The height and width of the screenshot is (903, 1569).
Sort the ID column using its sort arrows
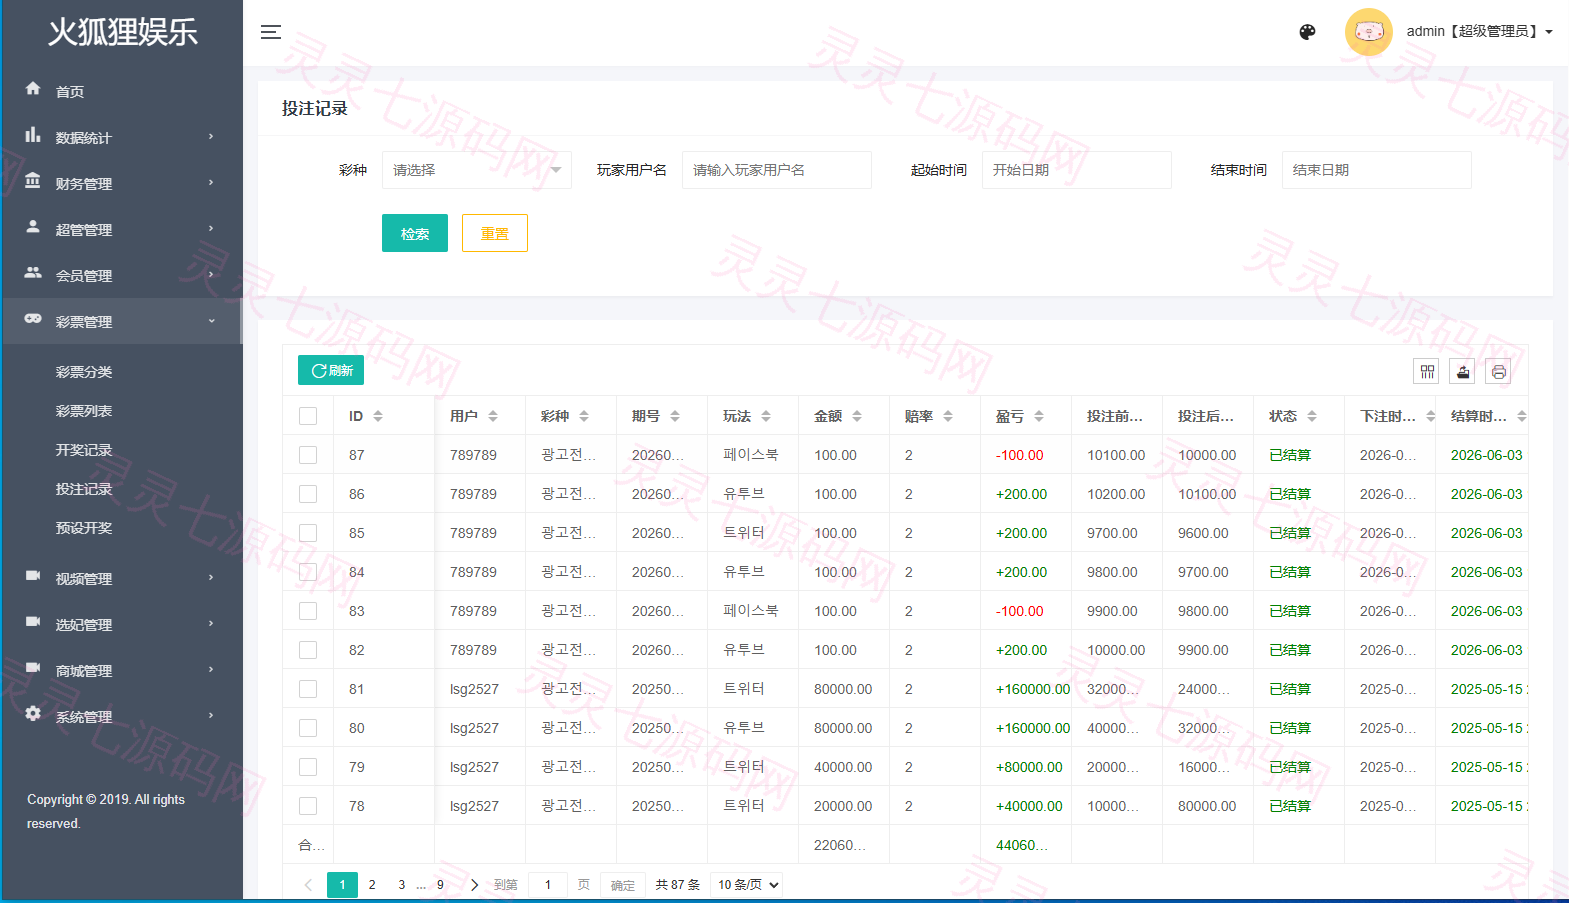coord(378,416)
